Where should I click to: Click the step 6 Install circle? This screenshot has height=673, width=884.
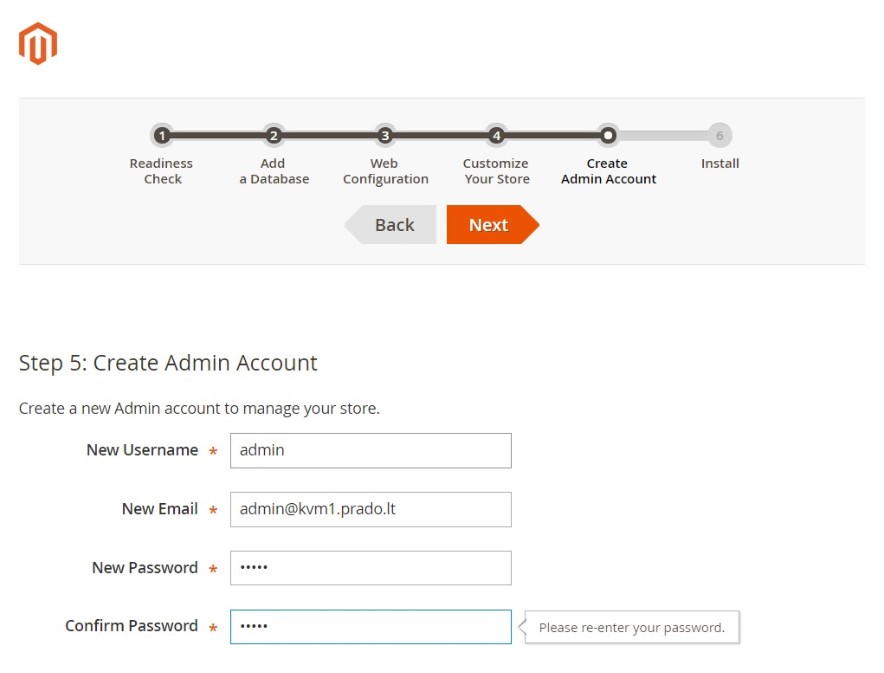coord(719,135)
